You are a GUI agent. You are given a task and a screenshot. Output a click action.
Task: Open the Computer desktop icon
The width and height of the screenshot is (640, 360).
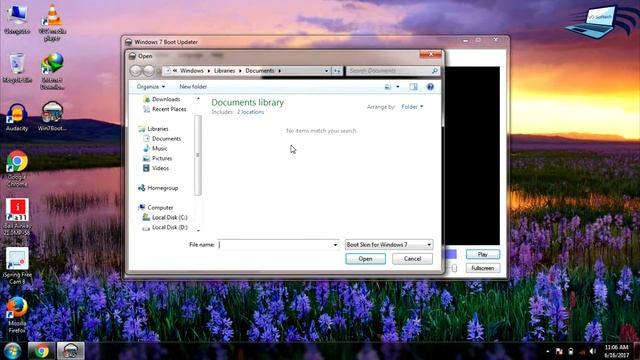pos(17,19)
